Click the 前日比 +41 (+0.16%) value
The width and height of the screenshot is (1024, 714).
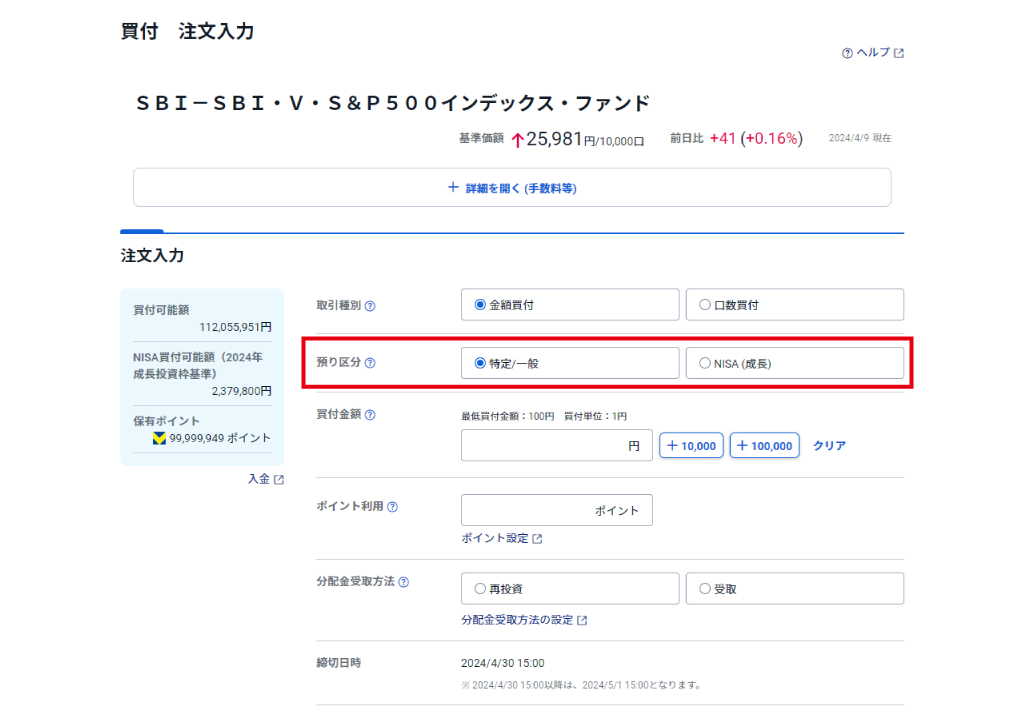(756, 138)
